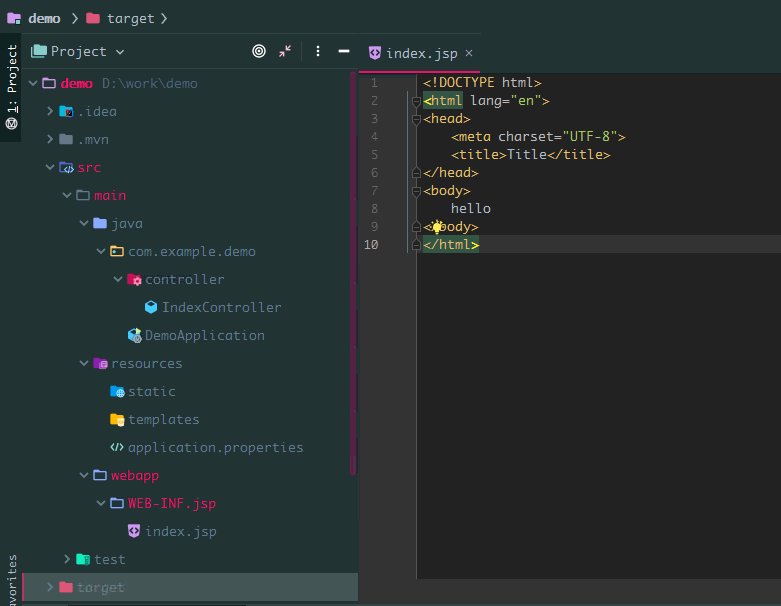Viewport: 781px width, 606px height.
Task: Expand the .idea folder
Action: pyautogui.click(x=50, y=111)
